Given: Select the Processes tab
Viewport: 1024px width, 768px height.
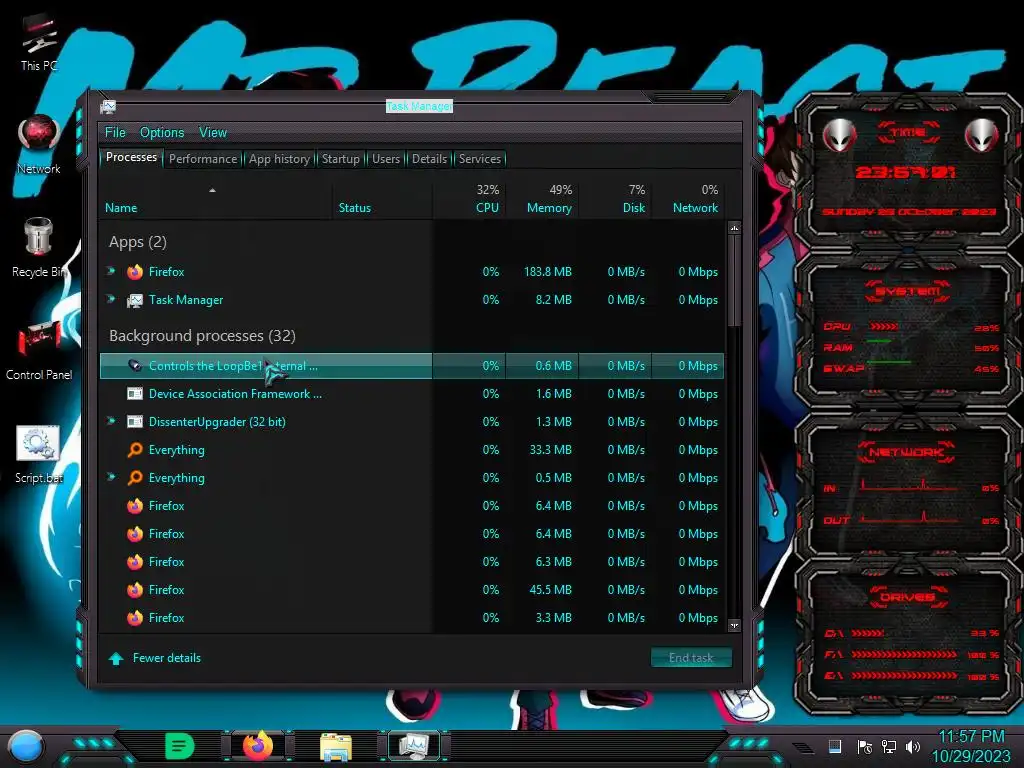Looking at the screenshot, I should coord(131,157).
